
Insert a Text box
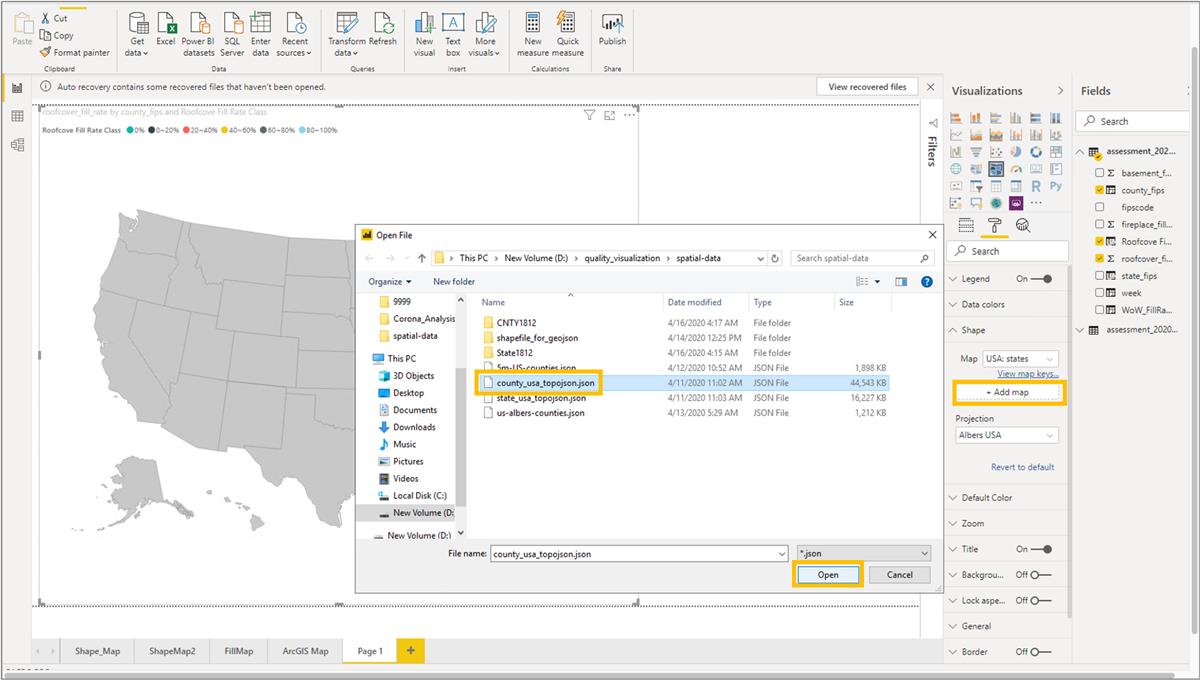(x=453, y=34)
